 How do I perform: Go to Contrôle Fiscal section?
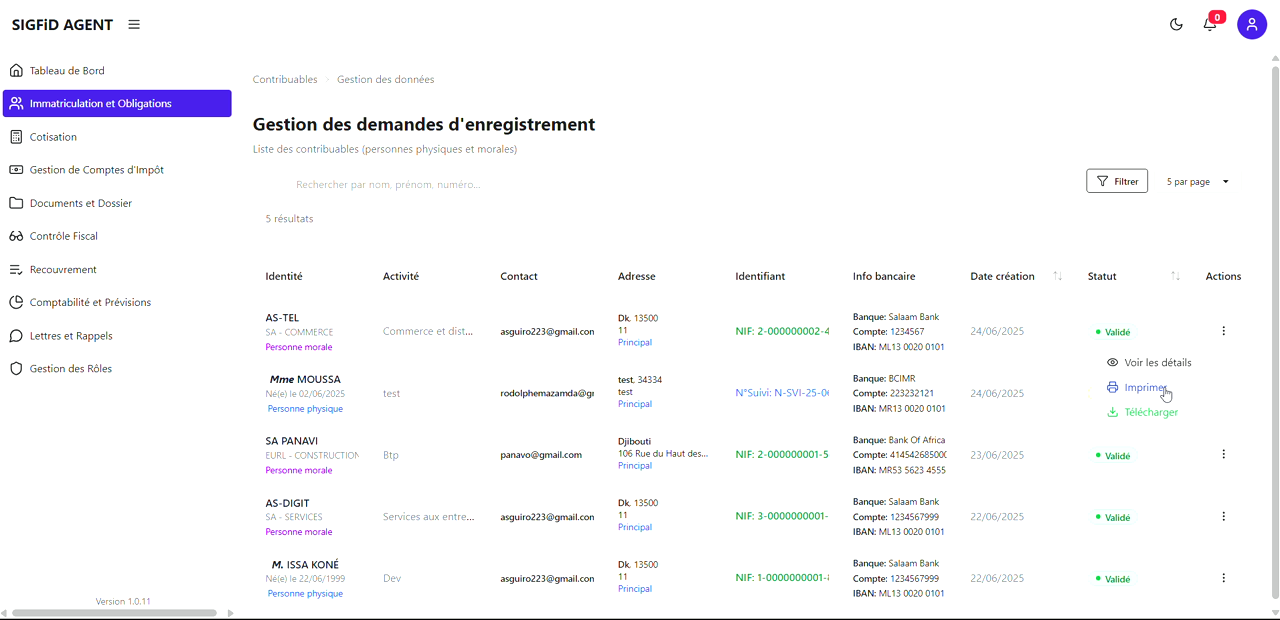(x=64, y=237)
